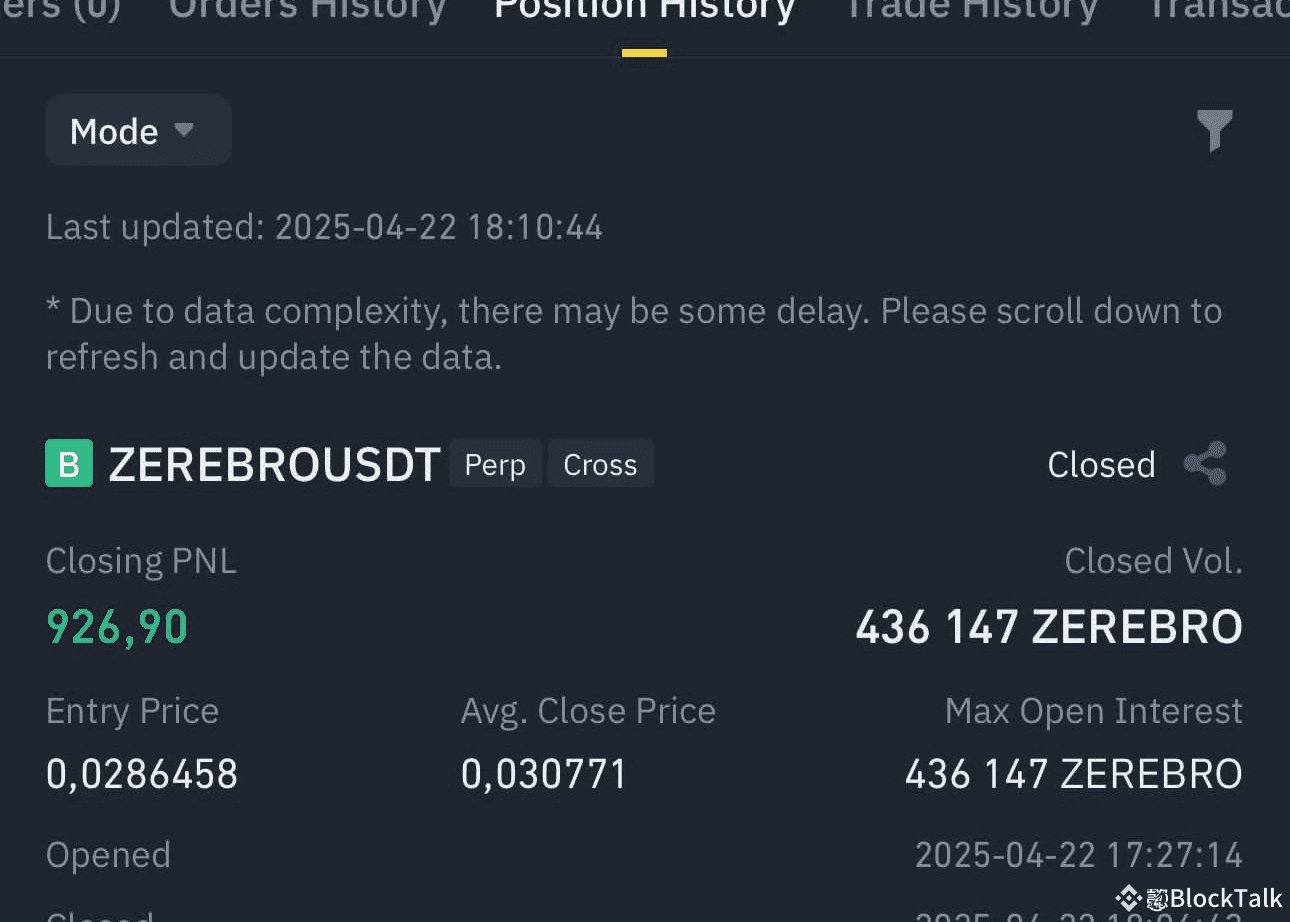The image size is (1290, 922).
Task: Select the Position History tab
Action: (x=644, y=10)
